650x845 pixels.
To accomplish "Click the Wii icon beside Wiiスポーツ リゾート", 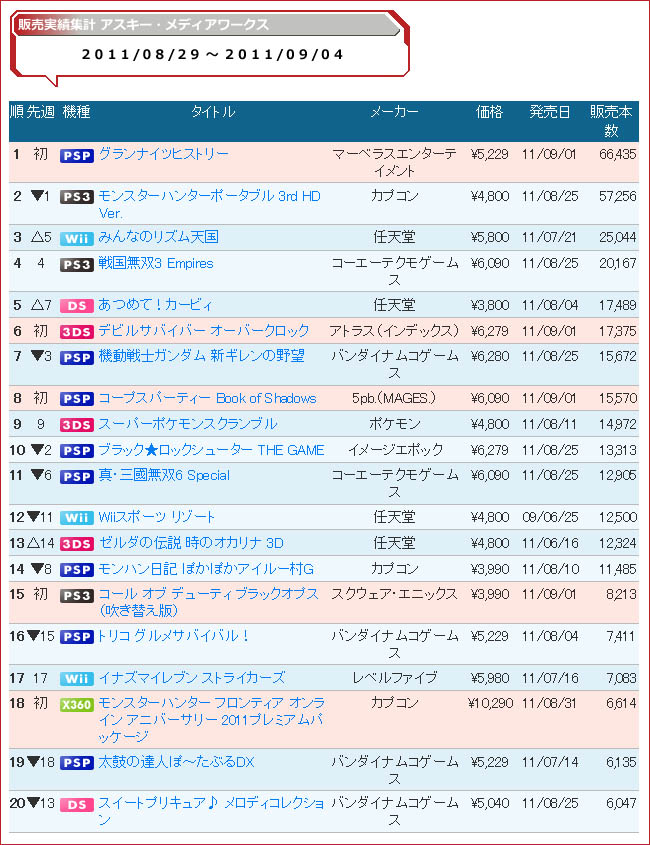I will [x=77, y=518].
